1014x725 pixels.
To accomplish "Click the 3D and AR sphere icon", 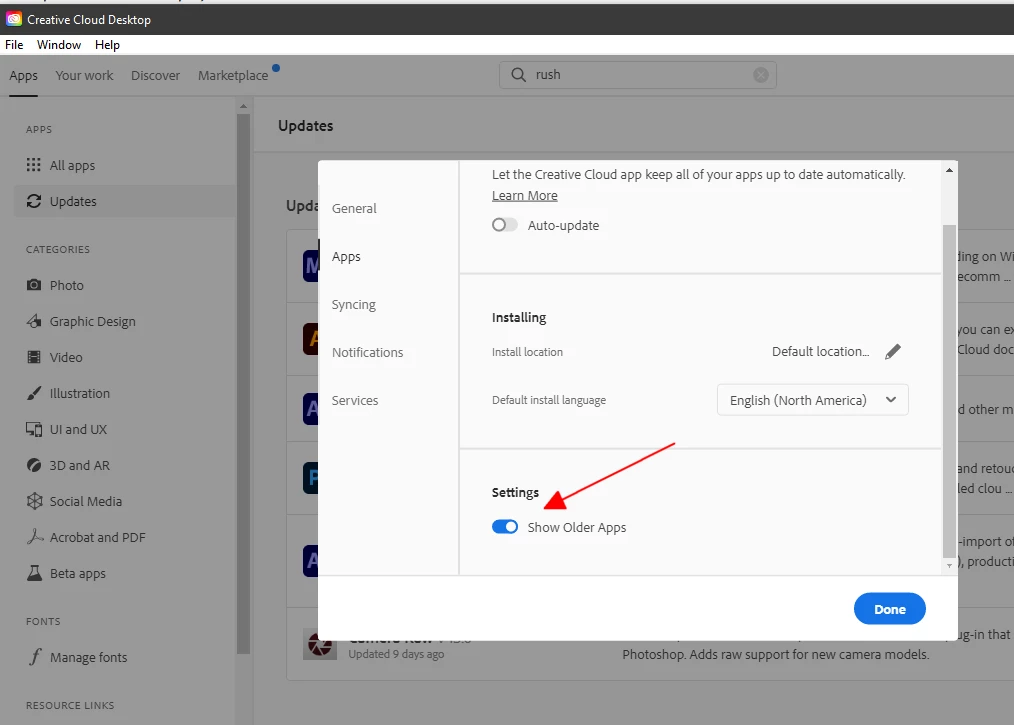I will pos(34,465).
